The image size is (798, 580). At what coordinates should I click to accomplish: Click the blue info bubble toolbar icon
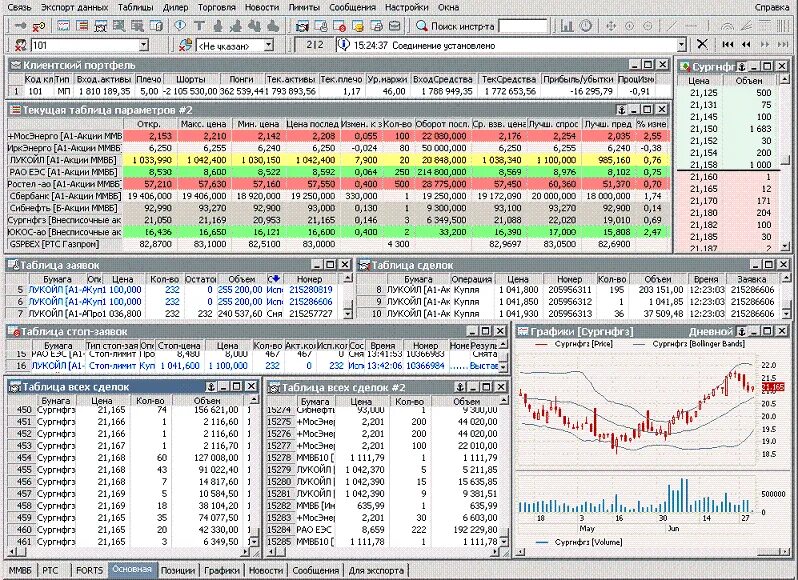[180, 25]
